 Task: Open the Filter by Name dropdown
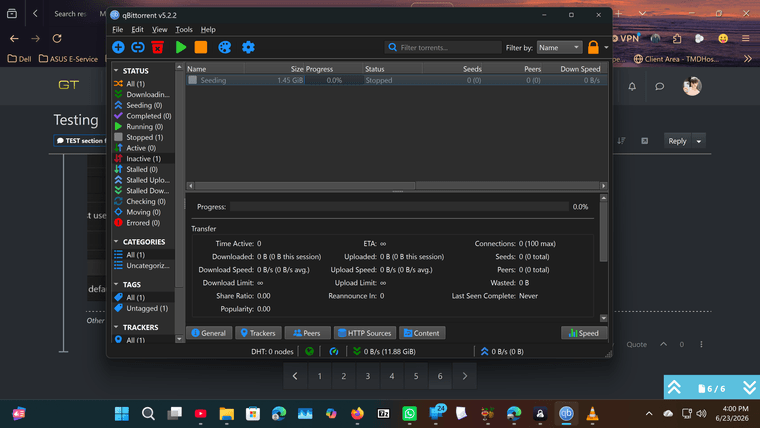559,48
